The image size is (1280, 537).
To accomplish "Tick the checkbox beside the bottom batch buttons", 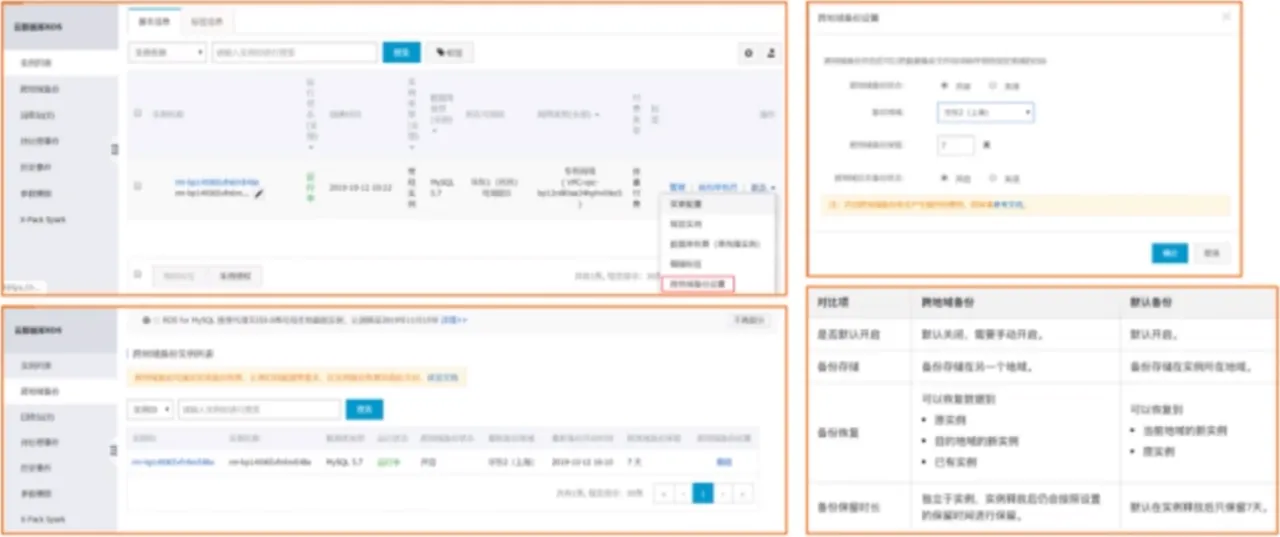I will click(x=138, y=273).
